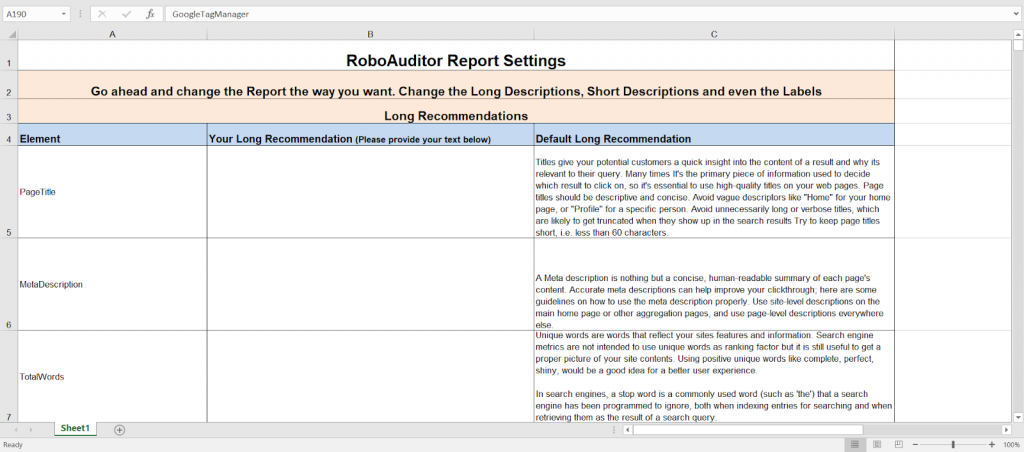Viewport: 1024px width, 452px height.
Task: Select row 1 header
Action: [8, 55]
